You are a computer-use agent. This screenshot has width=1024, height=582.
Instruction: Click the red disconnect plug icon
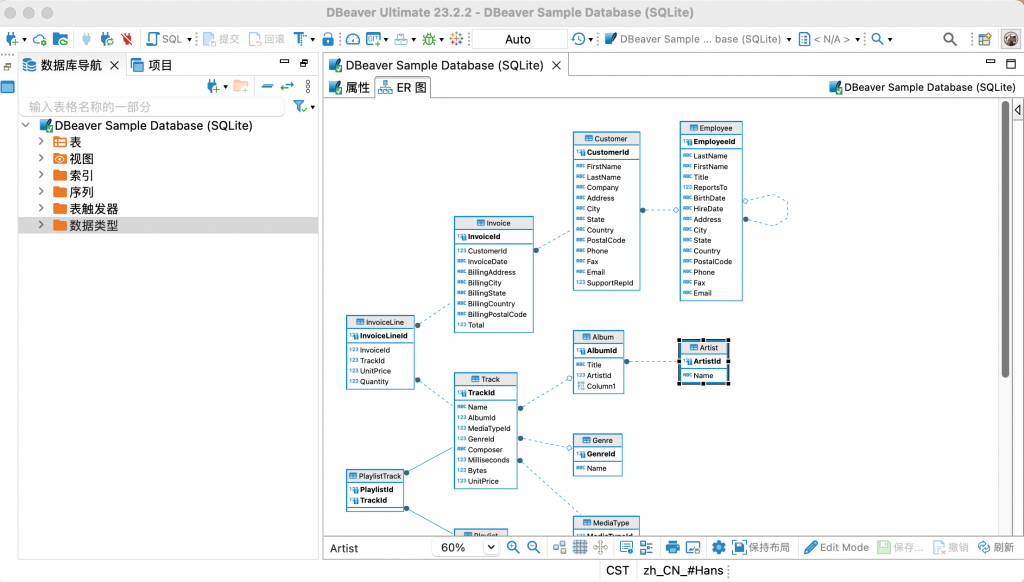pyautogui.click(x=126, y=39)
